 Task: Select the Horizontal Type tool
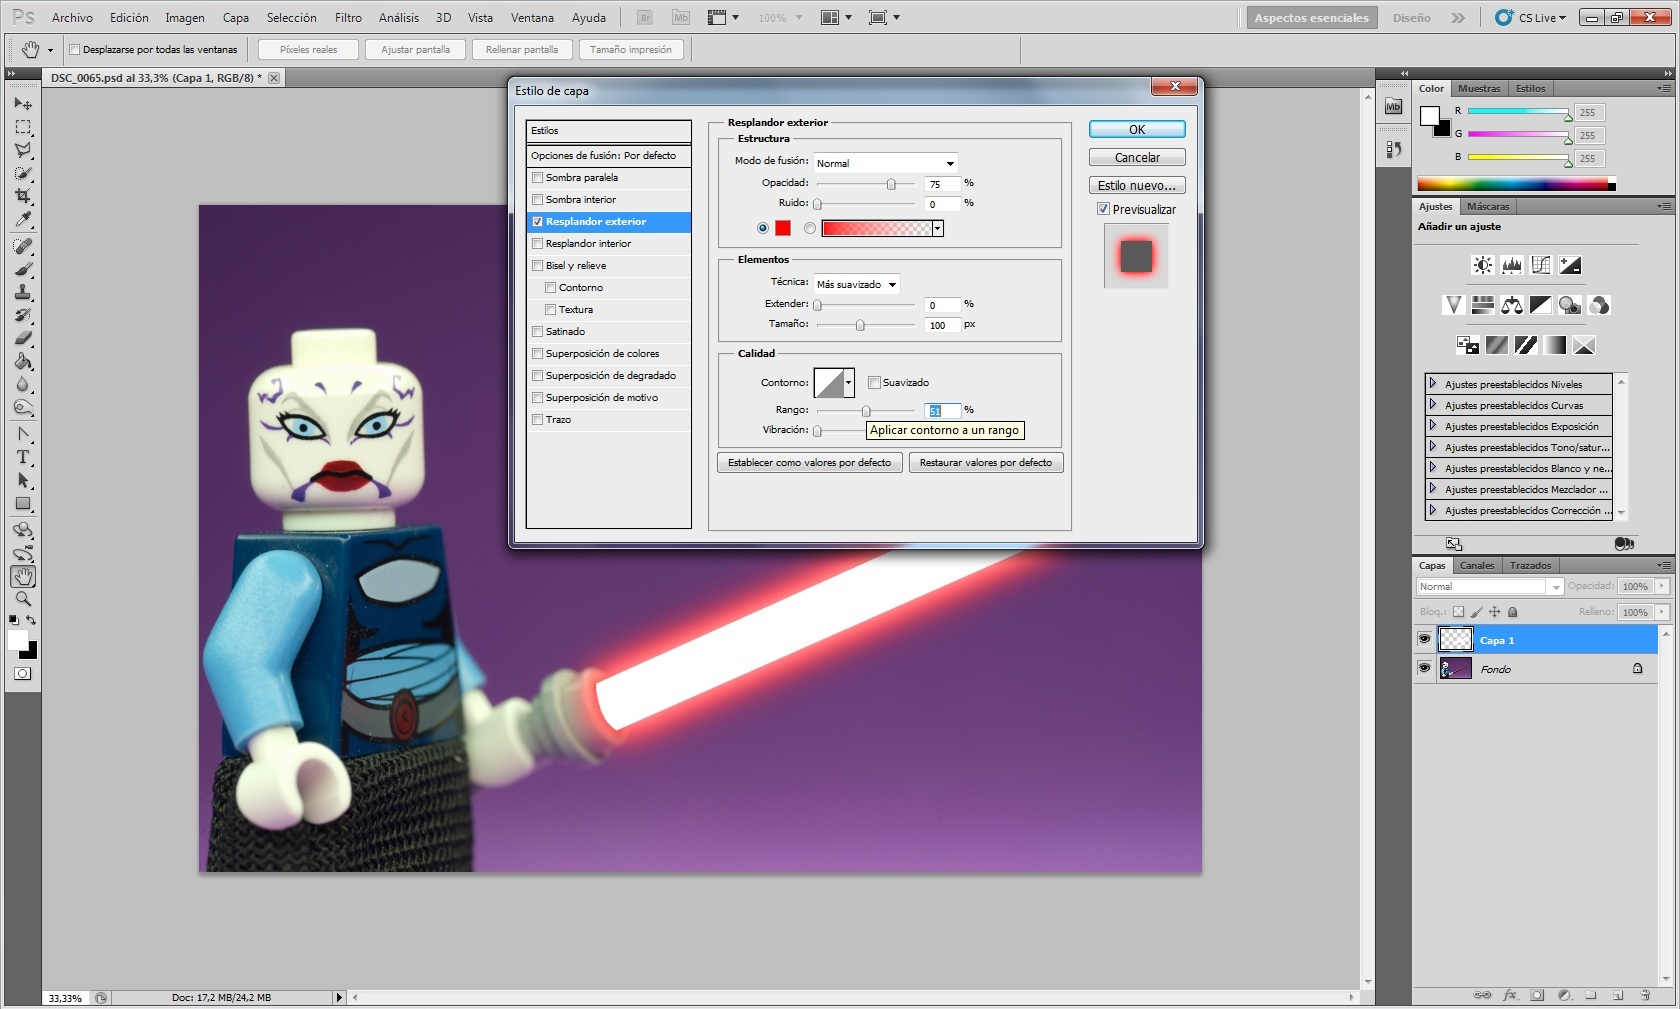[x=23, y=457]
